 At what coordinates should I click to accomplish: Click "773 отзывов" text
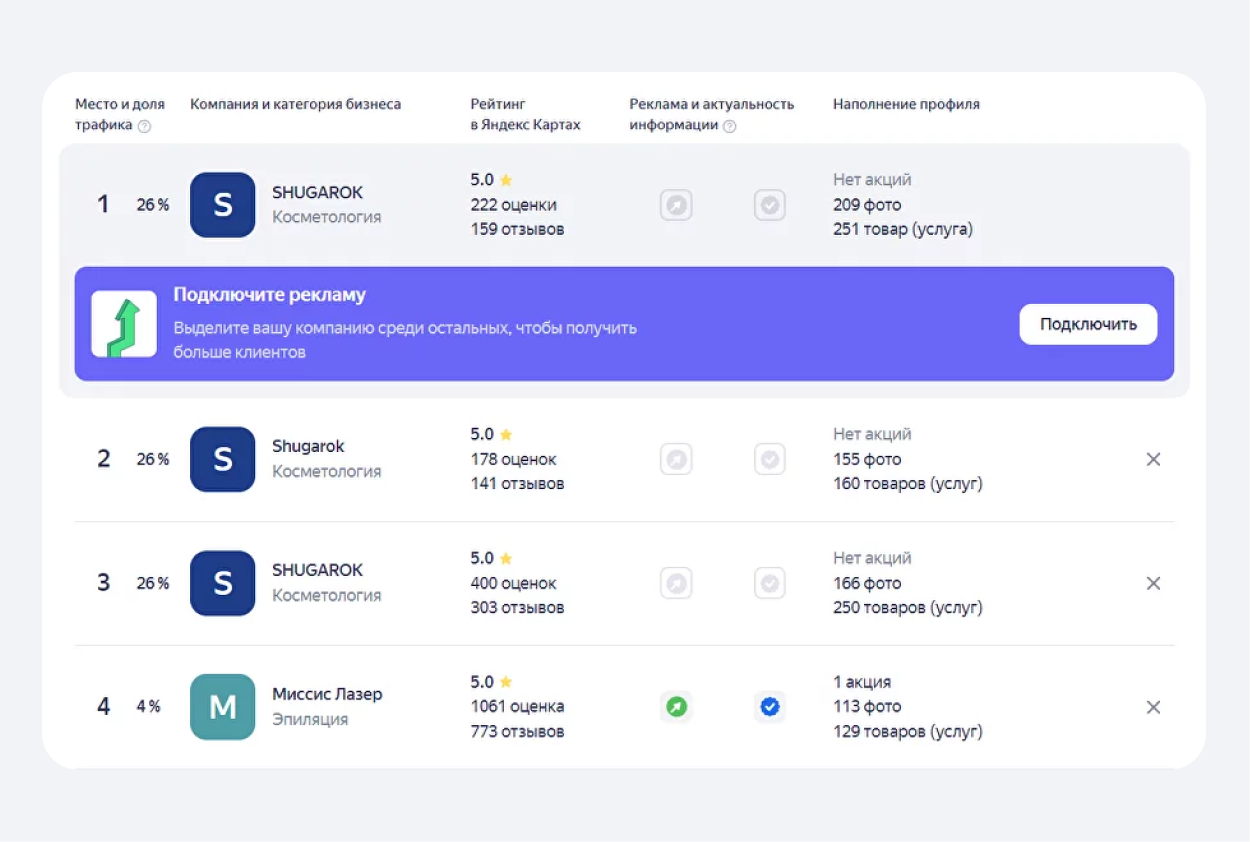517,731
